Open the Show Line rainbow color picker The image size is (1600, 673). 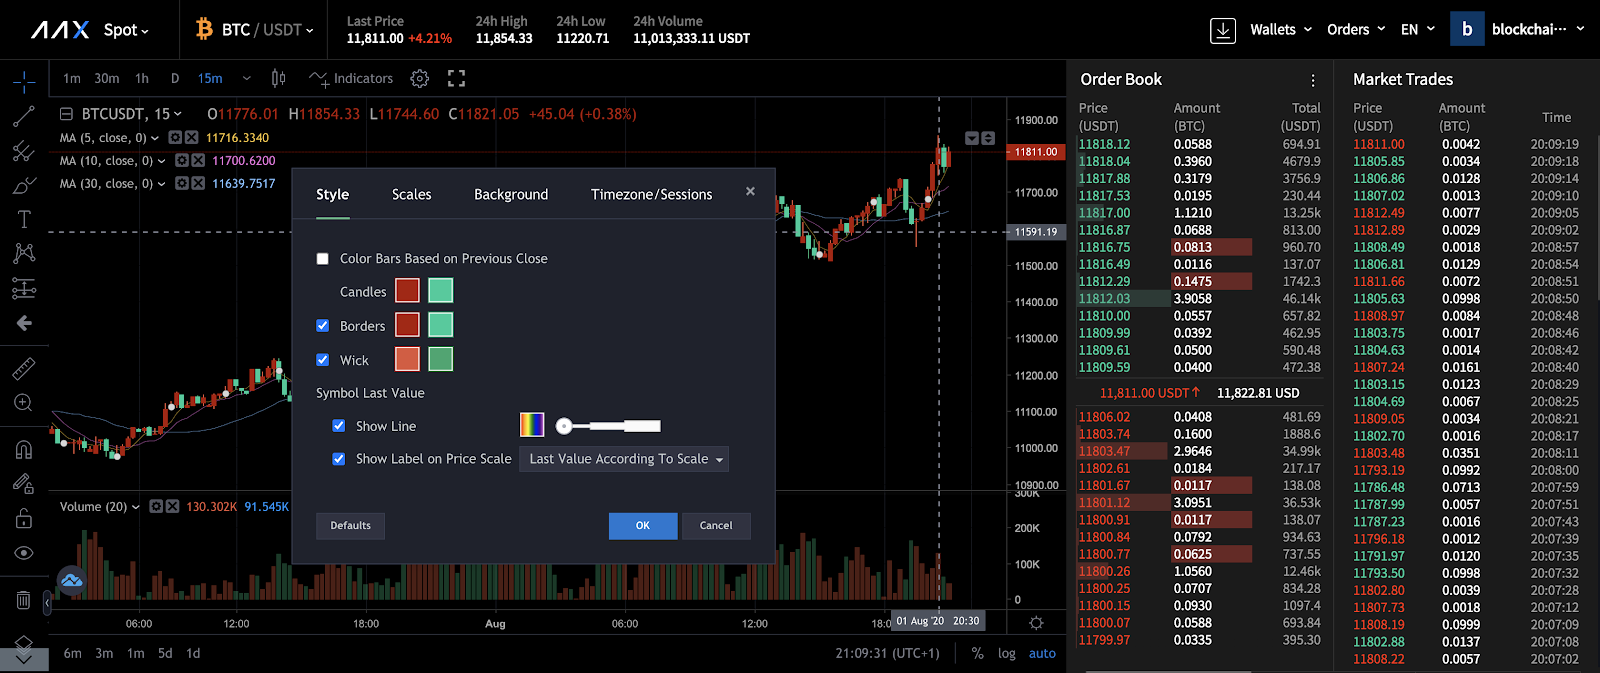[x=532, y=425]
